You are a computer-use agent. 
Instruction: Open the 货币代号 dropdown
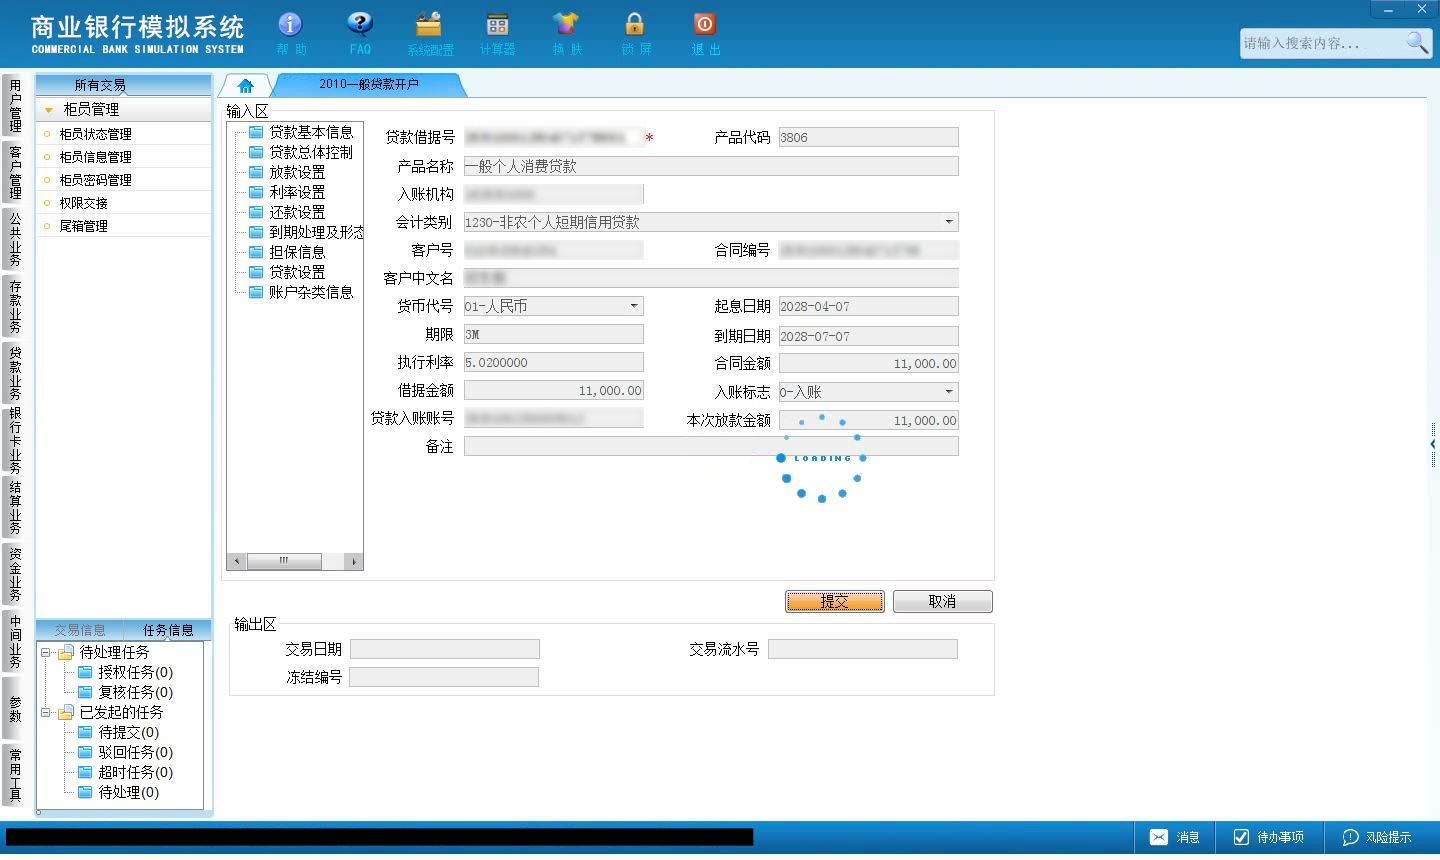(634, 306)
